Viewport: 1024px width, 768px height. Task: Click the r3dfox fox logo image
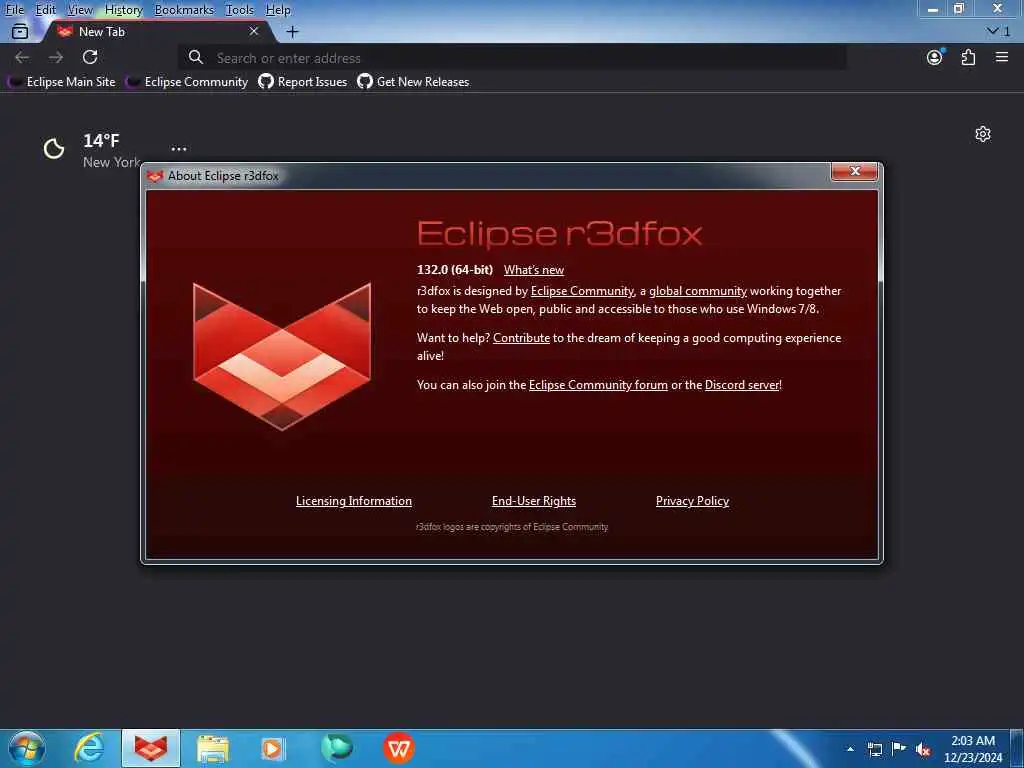coord(282,357)
